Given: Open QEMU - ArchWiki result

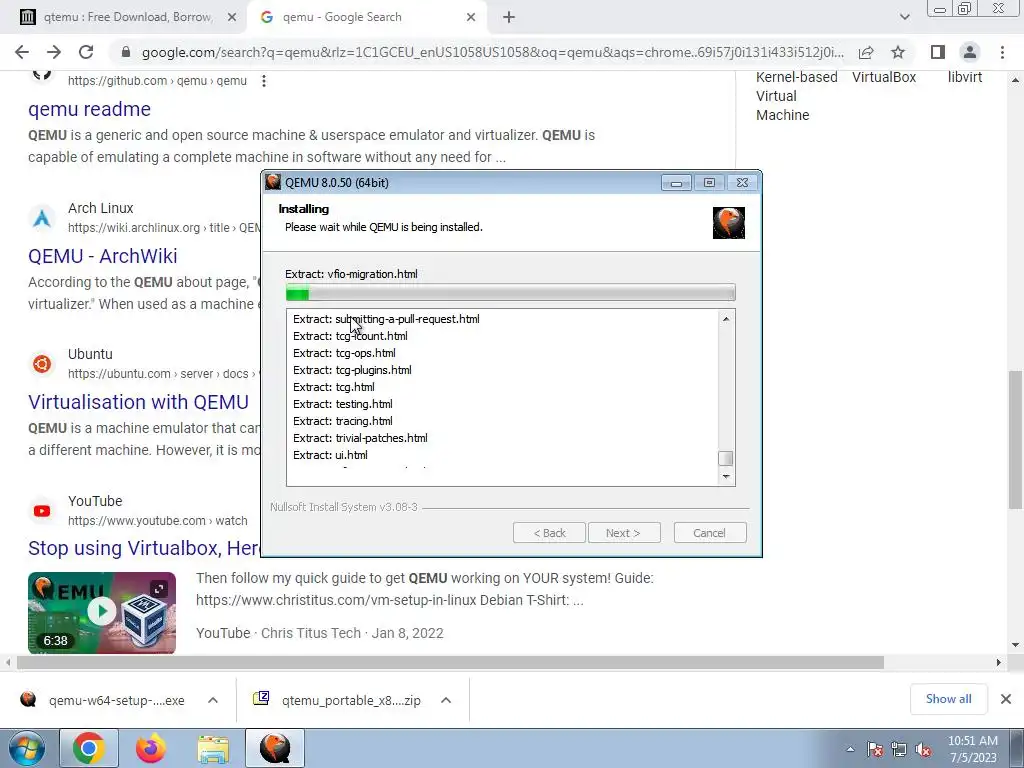Looking at the screenshot, I should click(103, 256).
